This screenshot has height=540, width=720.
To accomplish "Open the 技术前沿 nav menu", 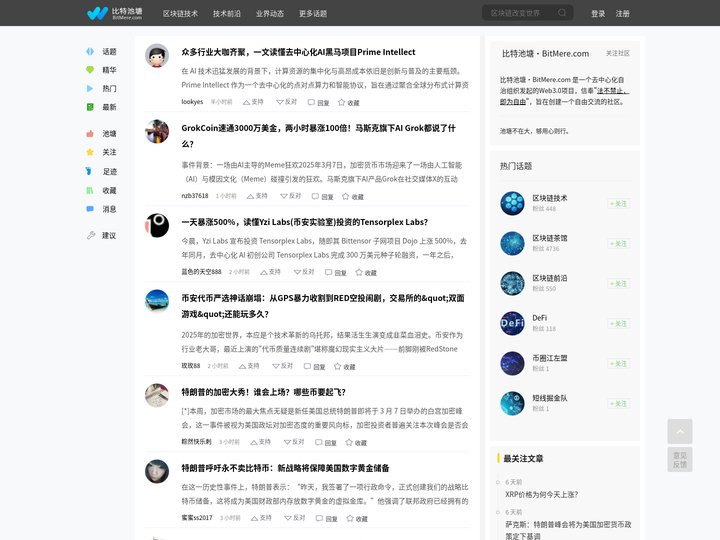I will 226,13.
